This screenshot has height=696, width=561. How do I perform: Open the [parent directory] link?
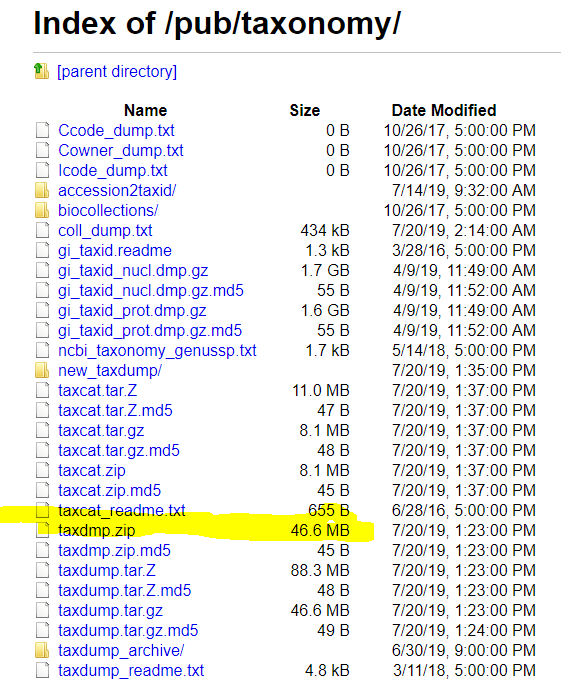(x=117, y=71)
